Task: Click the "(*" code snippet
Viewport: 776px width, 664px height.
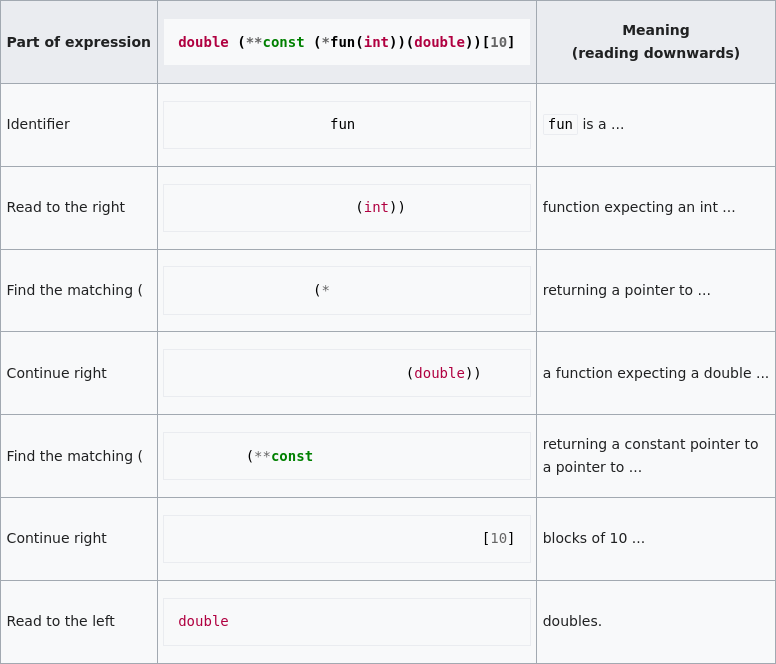Action: coord(321,290)
